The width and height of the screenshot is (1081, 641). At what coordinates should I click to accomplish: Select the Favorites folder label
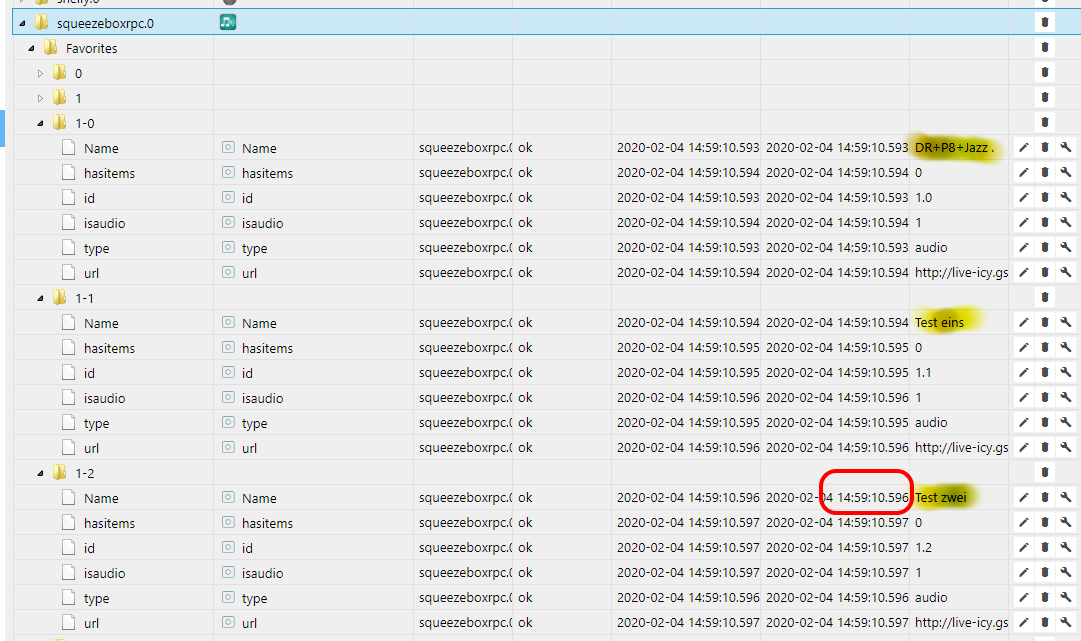coord(91,48)
